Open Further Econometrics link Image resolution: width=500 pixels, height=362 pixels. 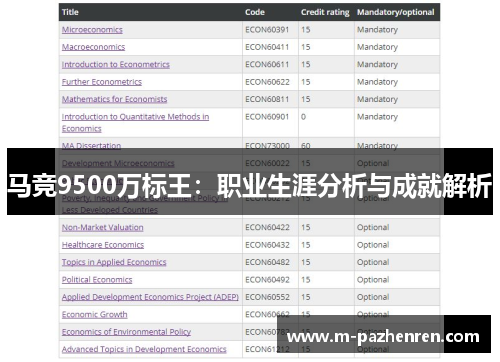tap(102, 82)
